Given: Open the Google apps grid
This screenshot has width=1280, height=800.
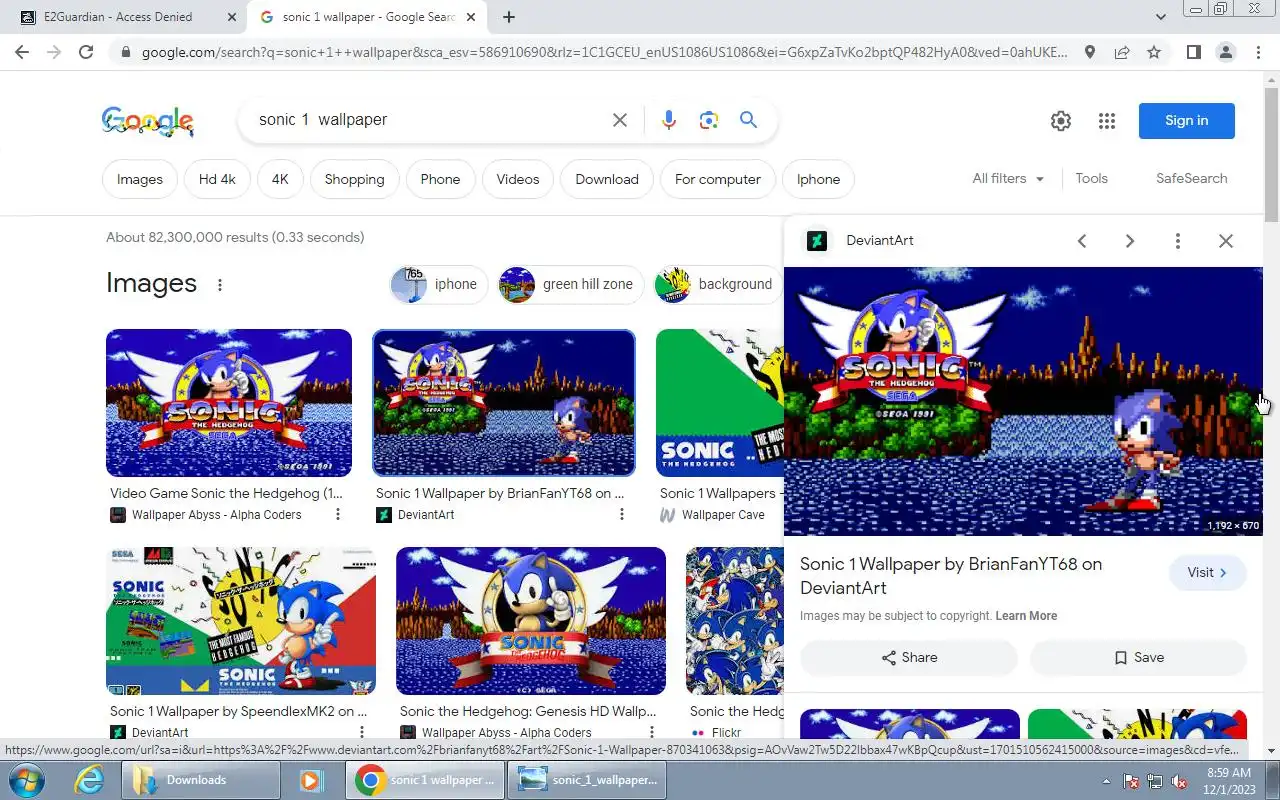Looking at the screenshot, I should [1106, 121].
